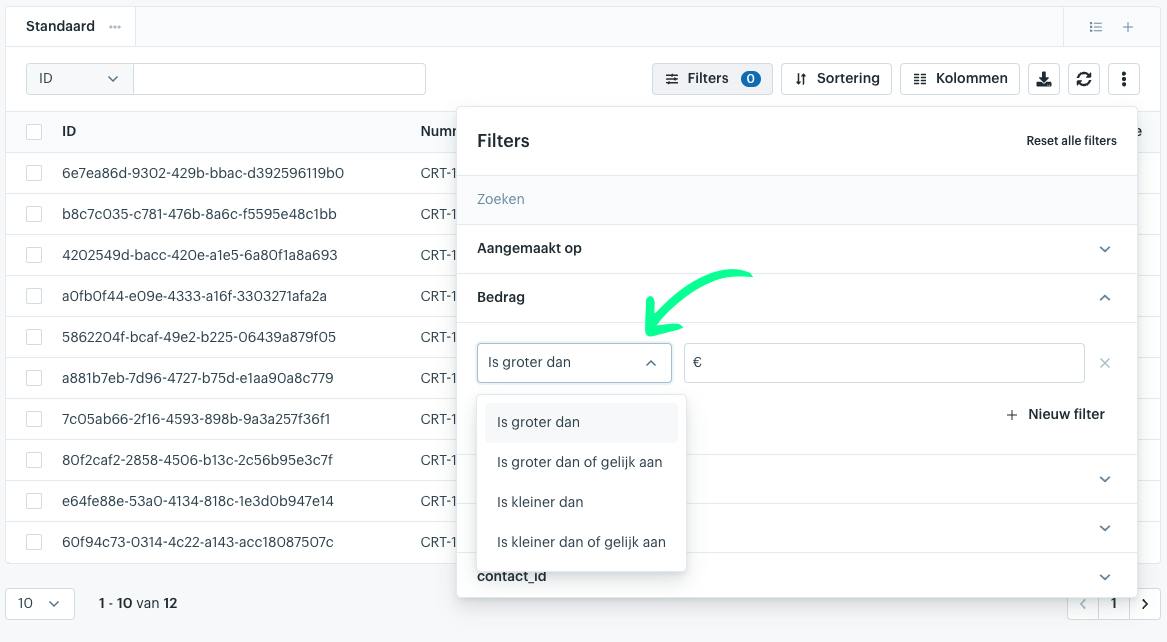Add a Nieuw filter

[x=1055, y=414]
